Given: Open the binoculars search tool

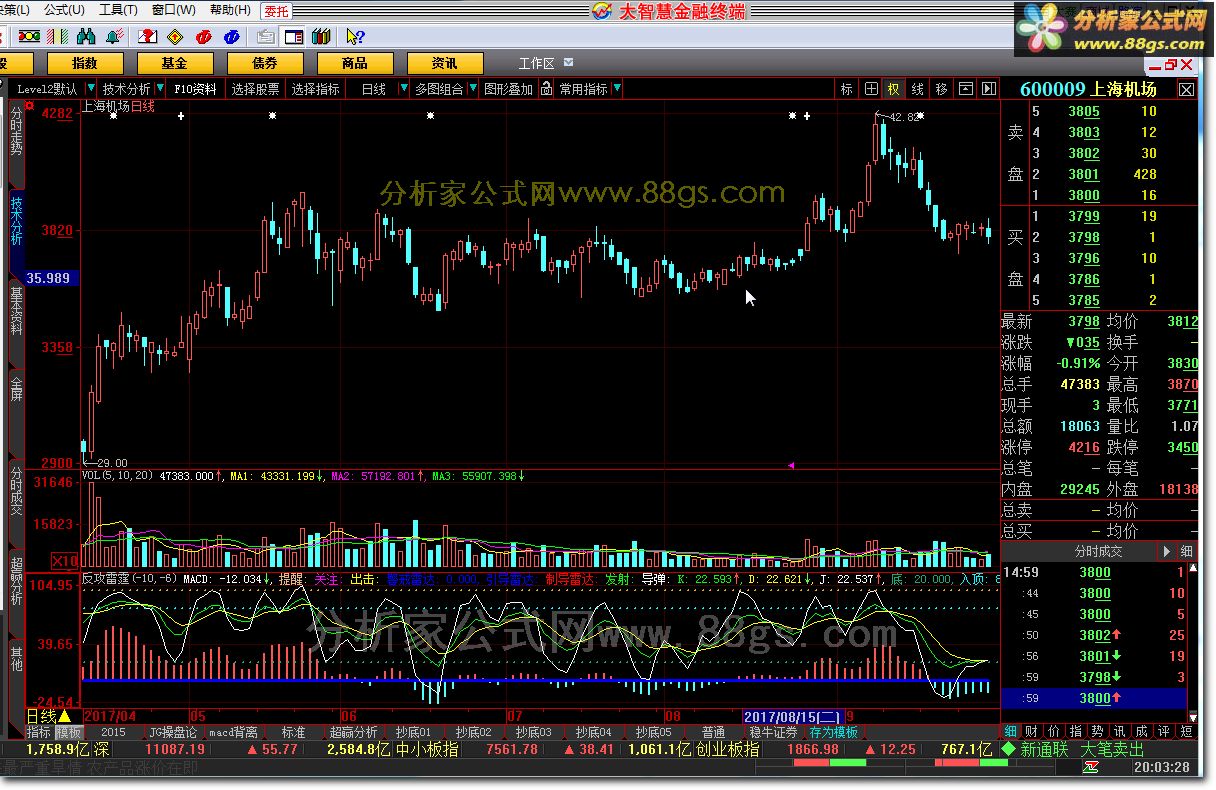Looking at the screenshot, I should tap(86, 37).
